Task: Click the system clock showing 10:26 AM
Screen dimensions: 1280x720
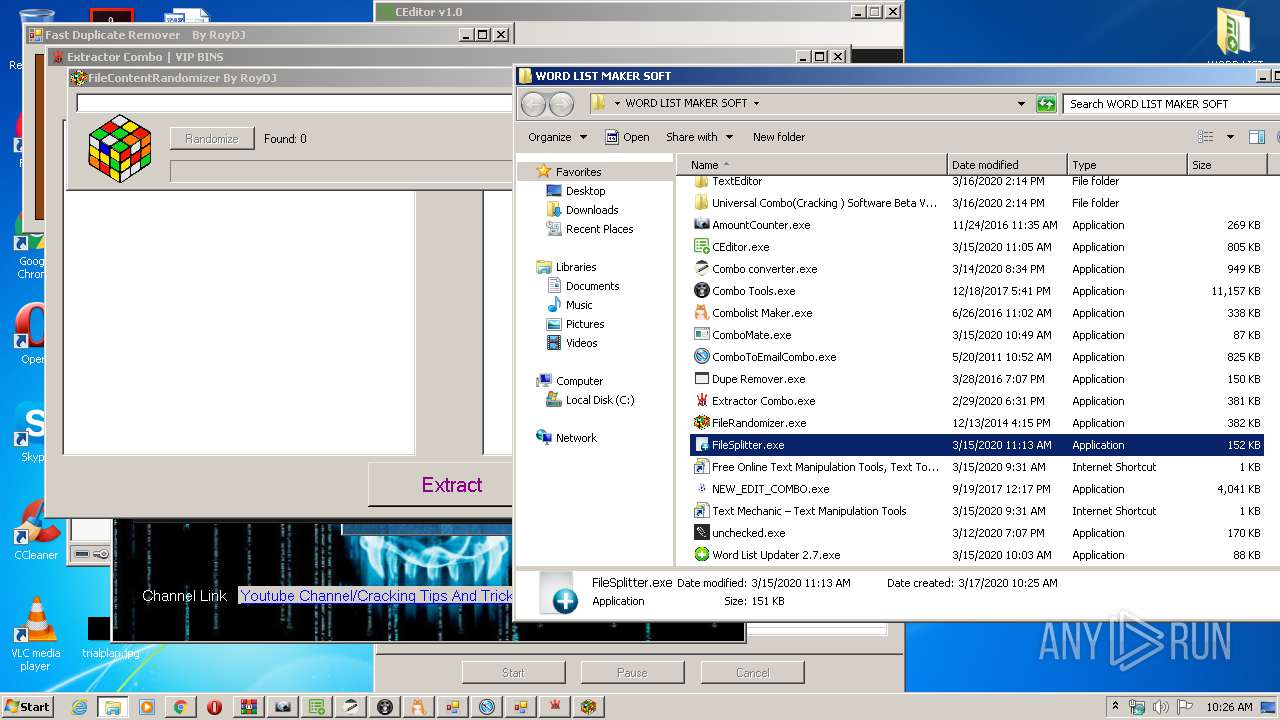Action: [1229, 707]
